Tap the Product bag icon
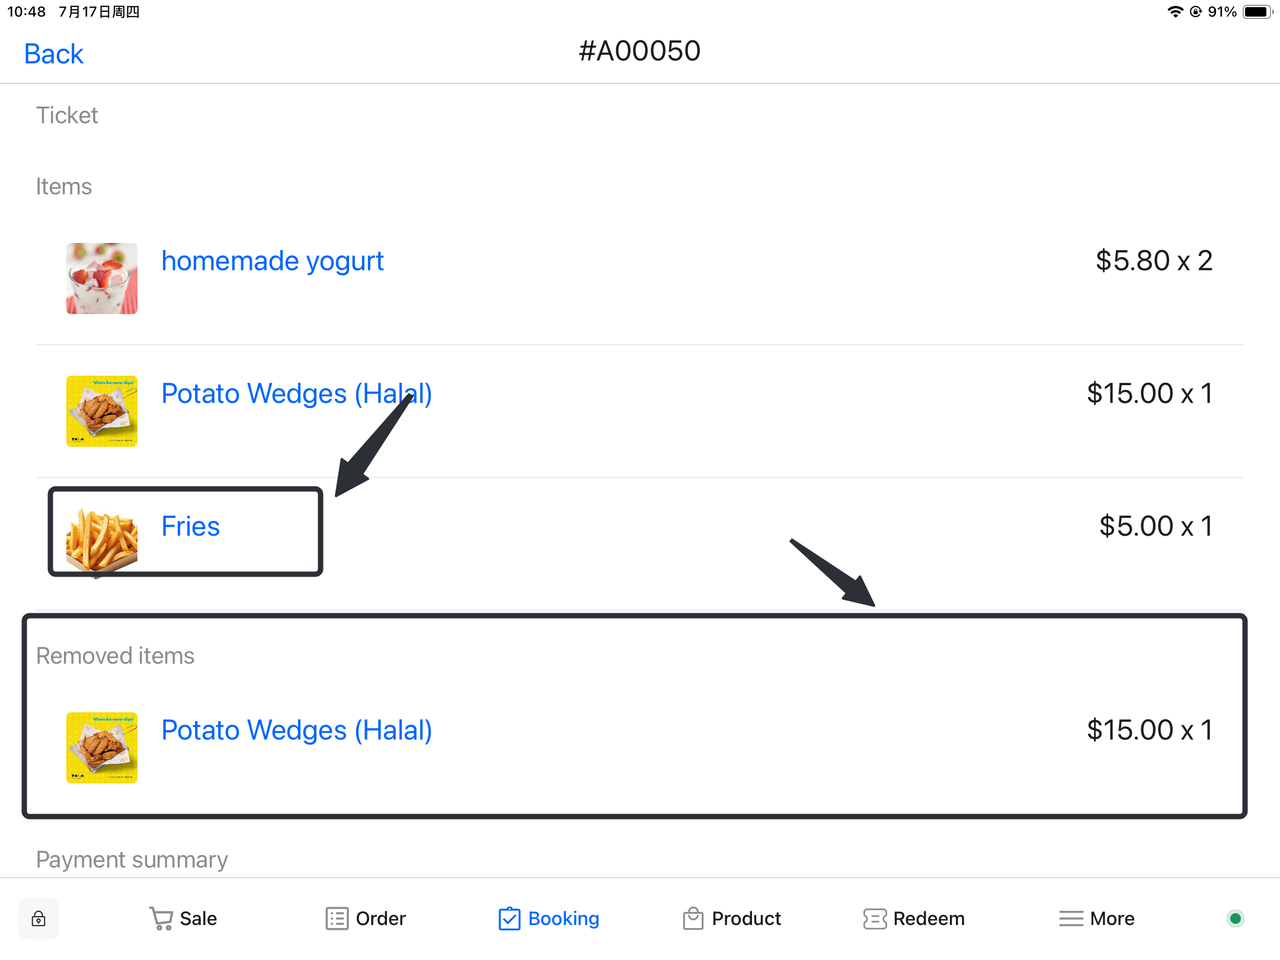The image size is (1280, 960). 693,918
